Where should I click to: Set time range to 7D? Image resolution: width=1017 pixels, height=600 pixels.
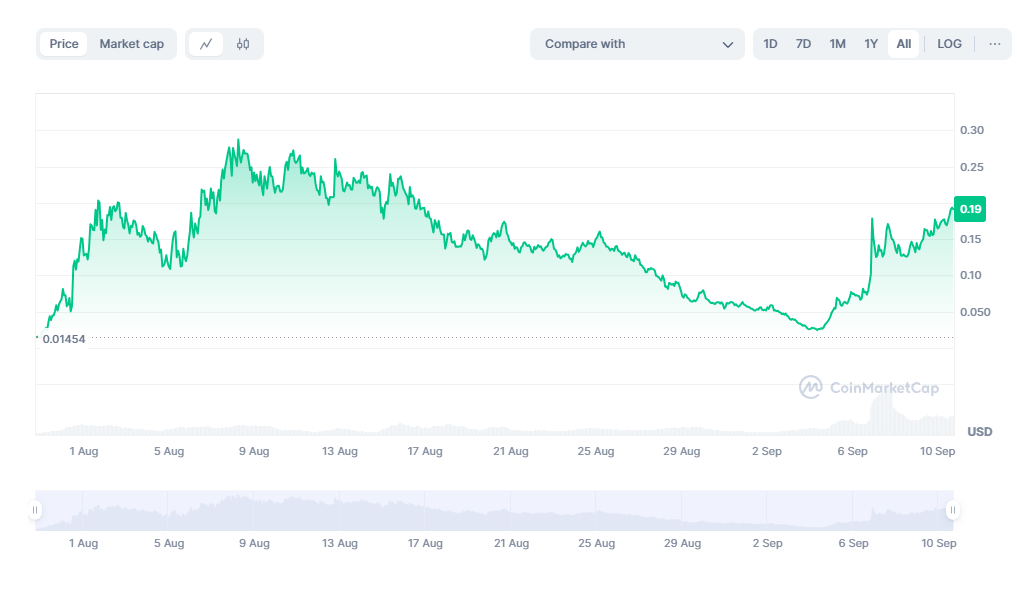click(x=803, y=44)
